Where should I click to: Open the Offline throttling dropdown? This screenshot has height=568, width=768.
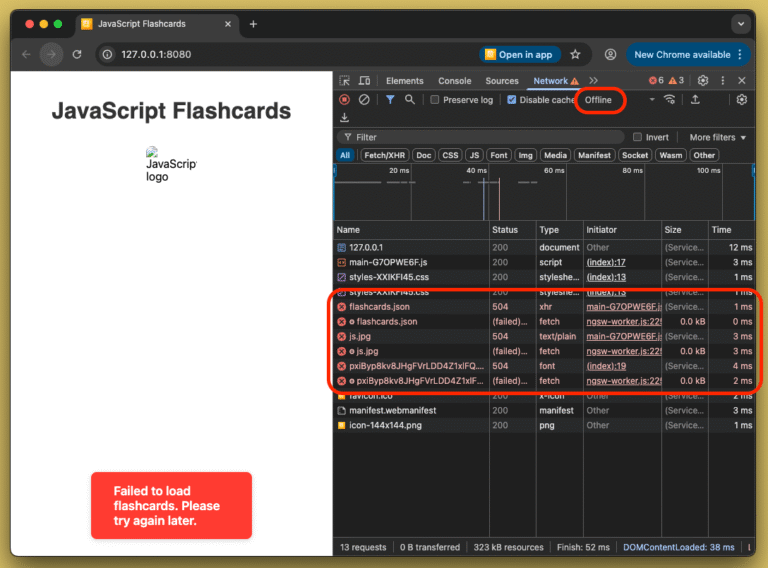(620, 100)
